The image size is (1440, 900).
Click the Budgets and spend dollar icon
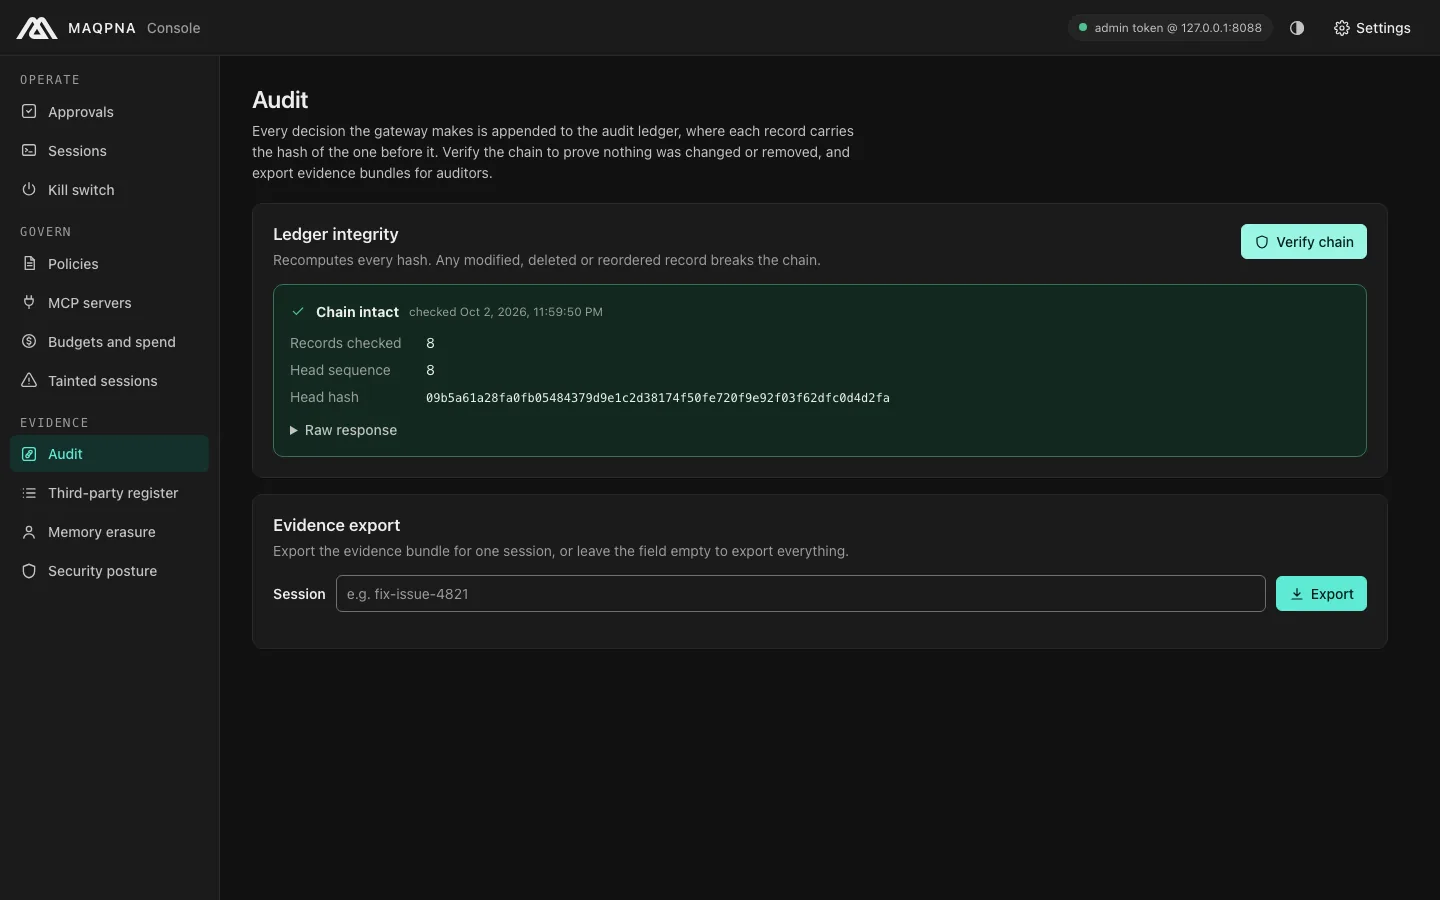point(29,342)
